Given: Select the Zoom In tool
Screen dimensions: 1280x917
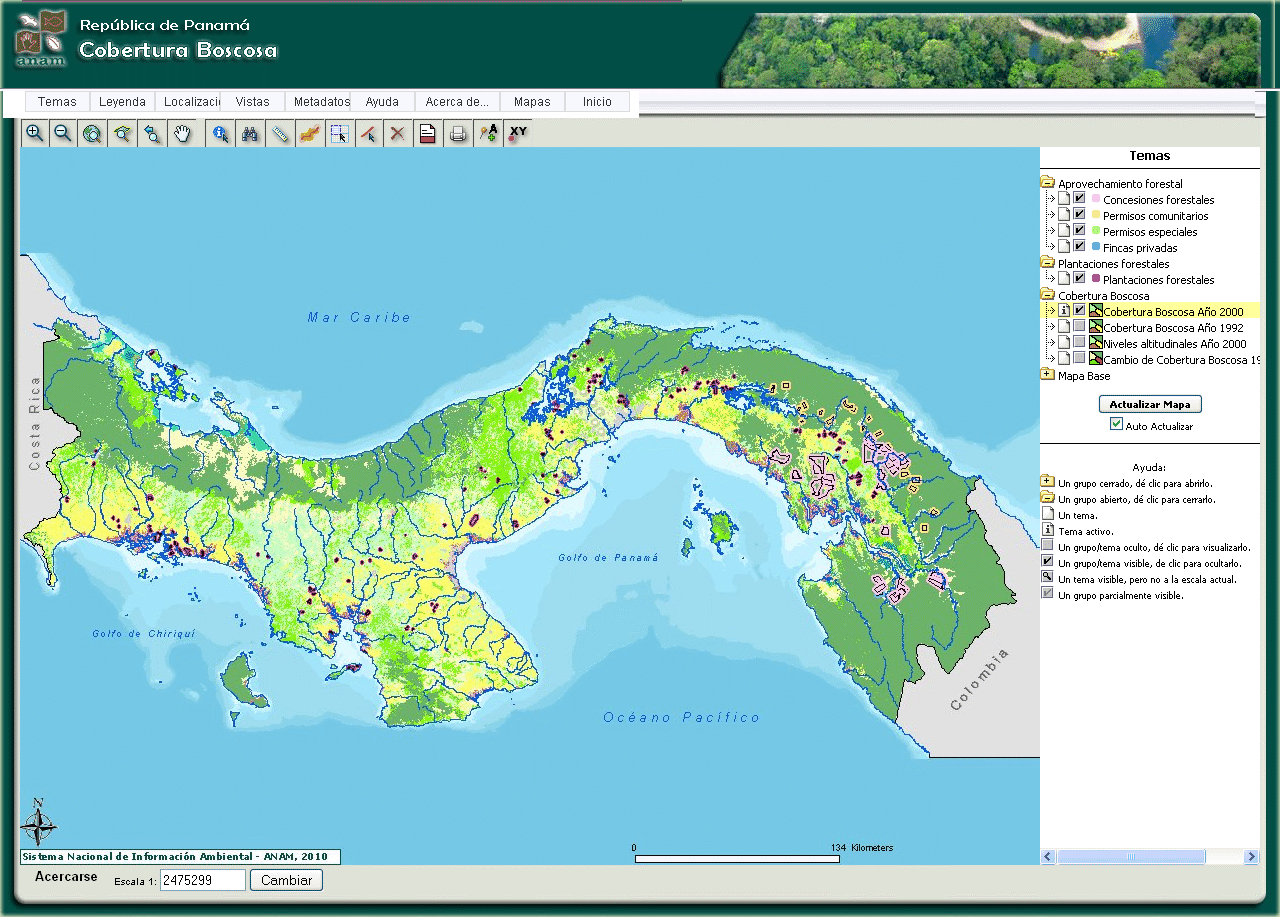Looking at the screenshot, I should (34, 132).
